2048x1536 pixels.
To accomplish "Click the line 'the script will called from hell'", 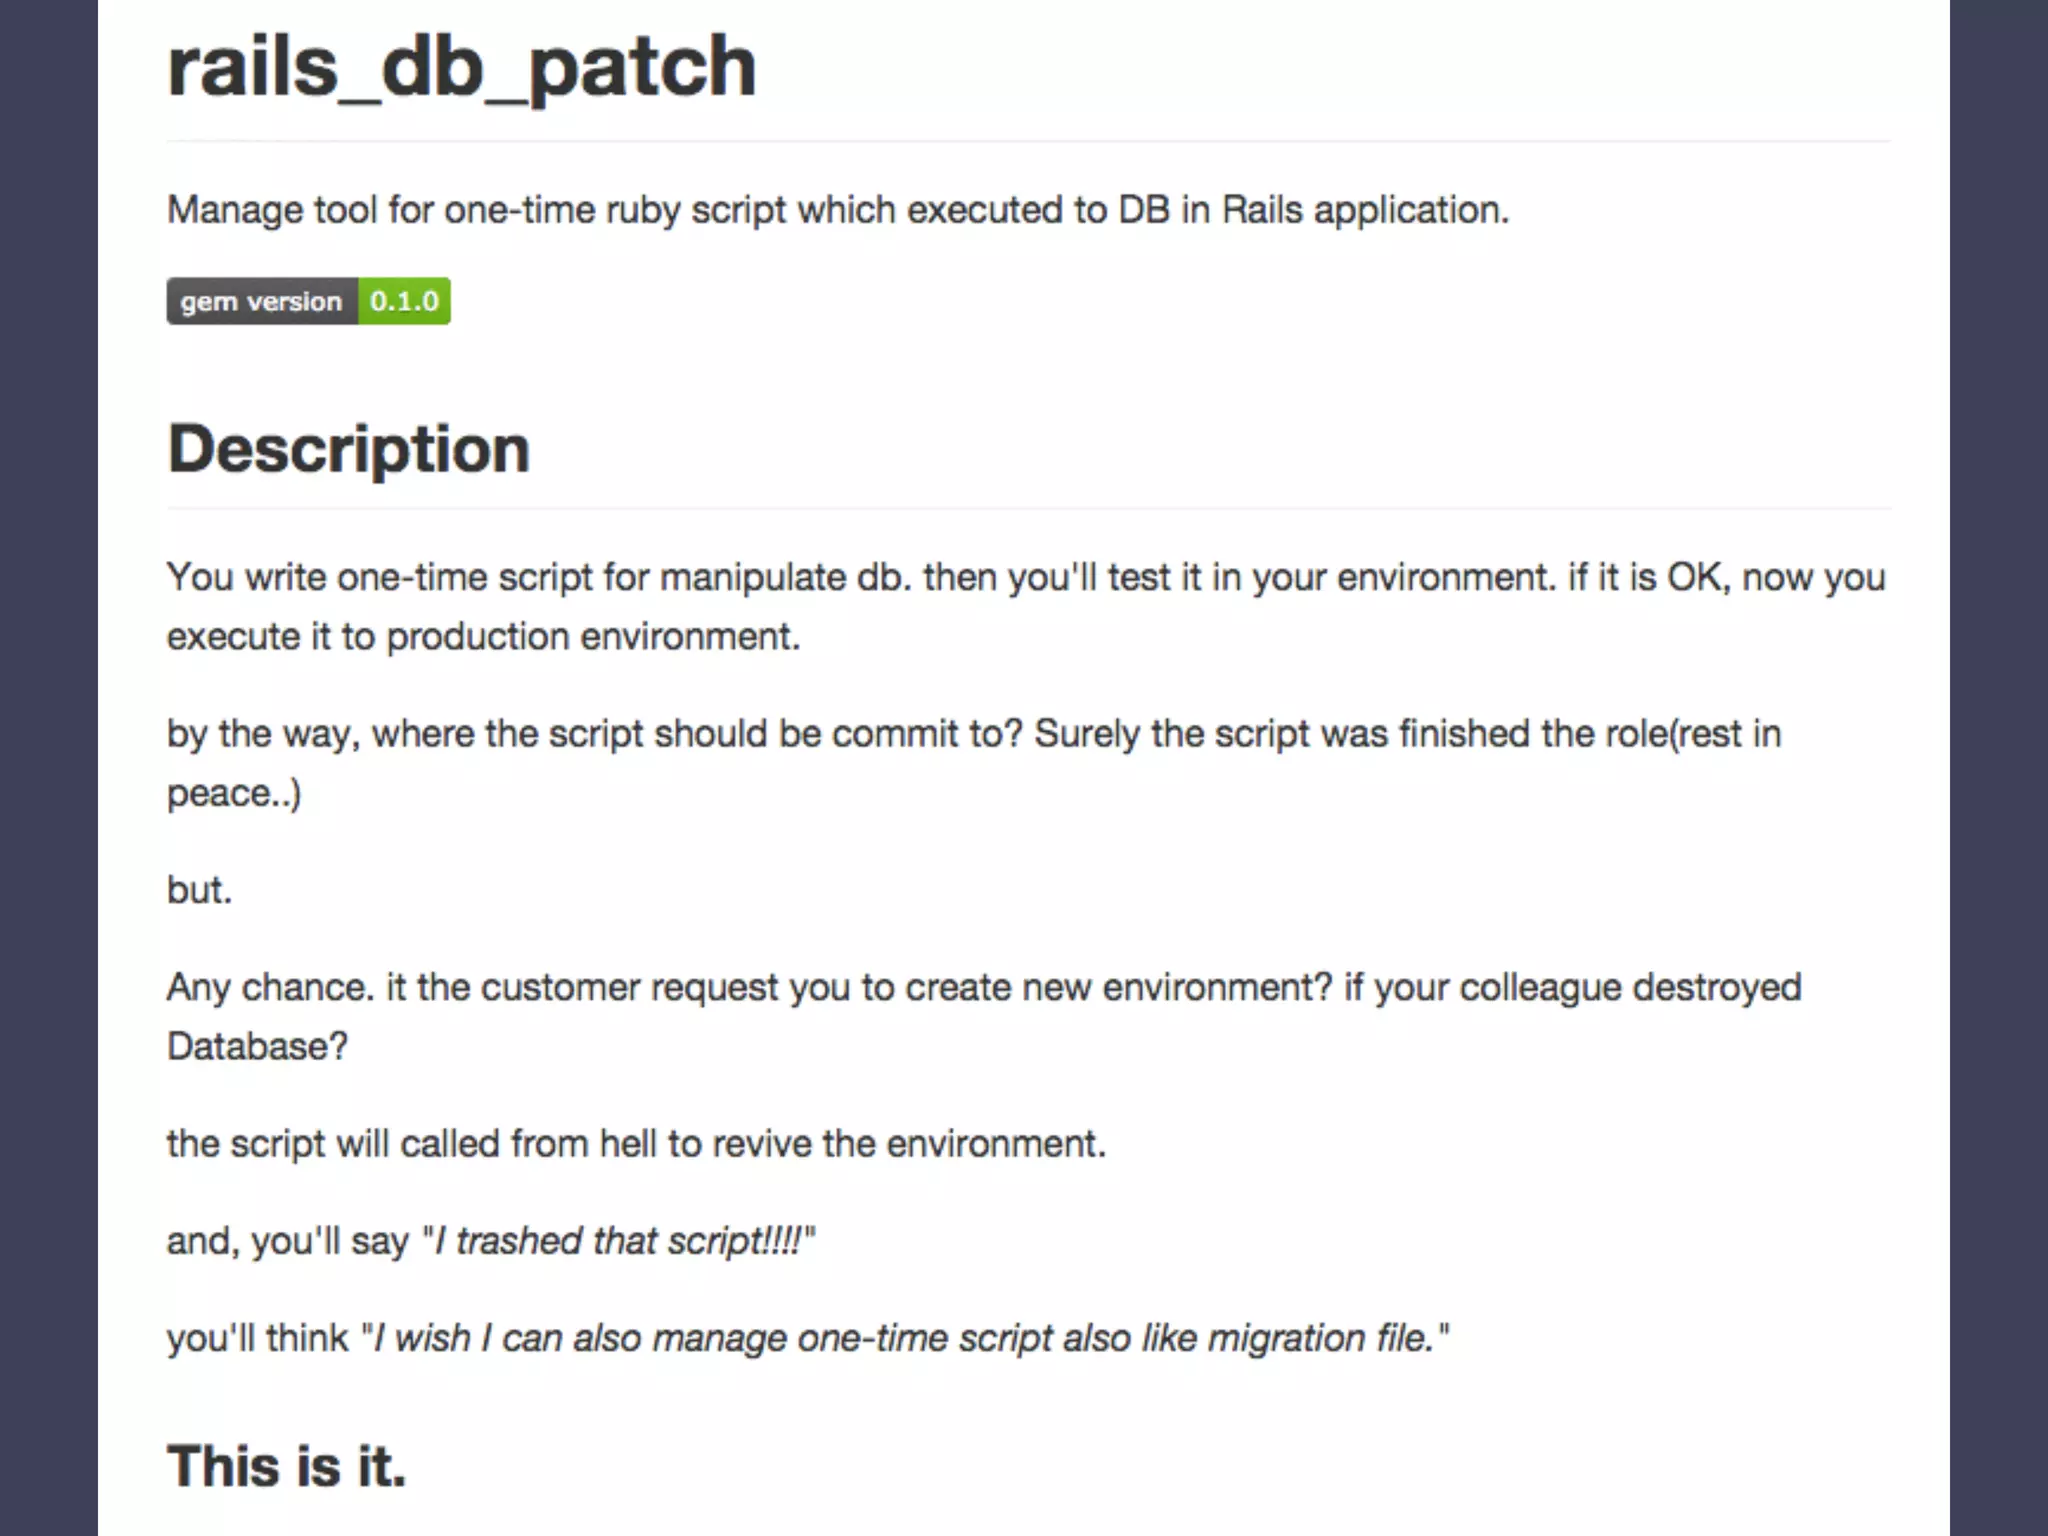I will [637, 1143].
